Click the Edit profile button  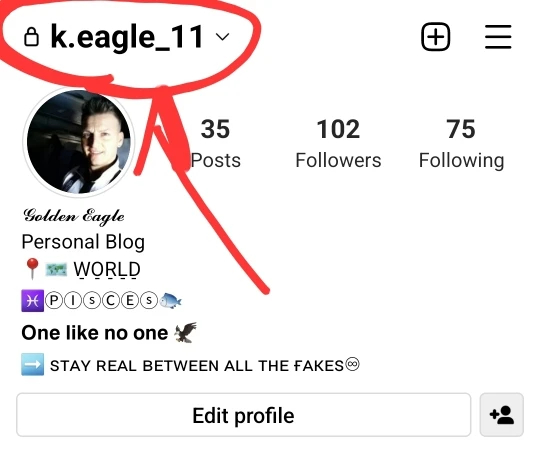pyautogui.click(x=243, y=415)
